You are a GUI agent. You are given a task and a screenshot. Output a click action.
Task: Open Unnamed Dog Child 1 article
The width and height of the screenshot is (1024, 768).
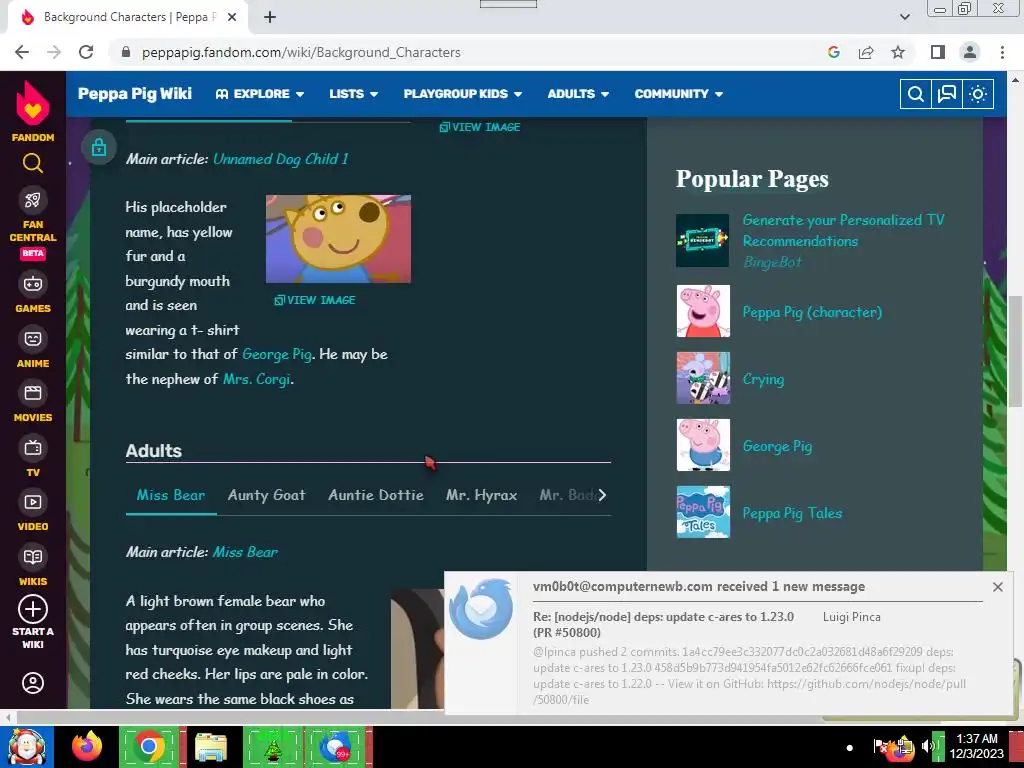point(281,159)
